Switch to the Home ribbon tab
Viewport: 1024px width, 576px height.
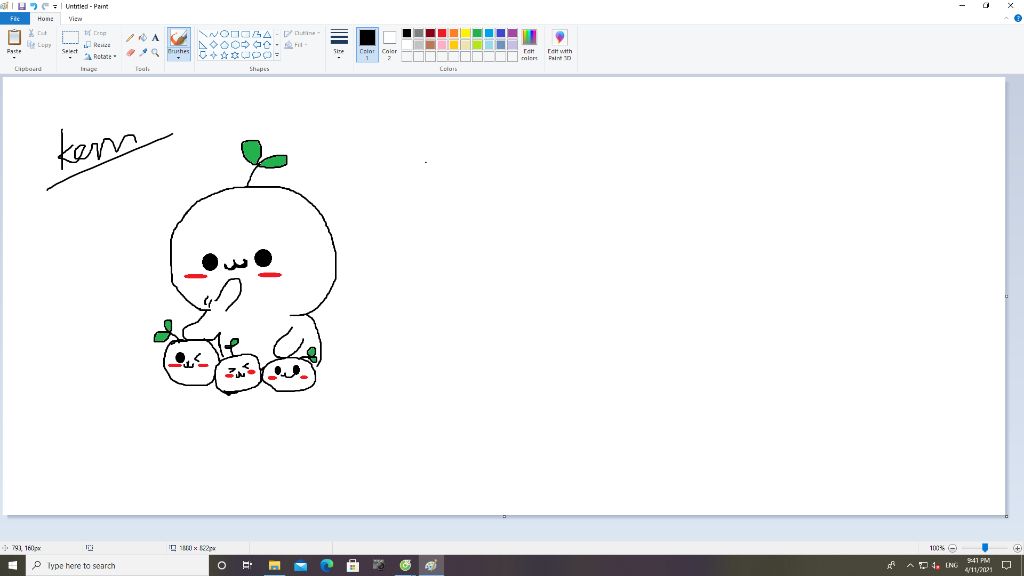click(45, 19)
